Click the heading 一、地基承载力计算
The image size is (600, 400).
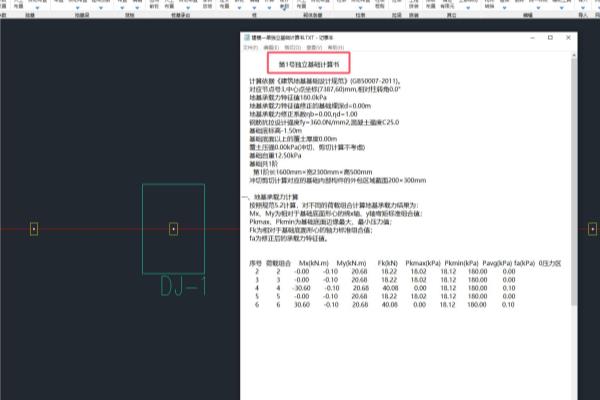[x=271, y=197]
